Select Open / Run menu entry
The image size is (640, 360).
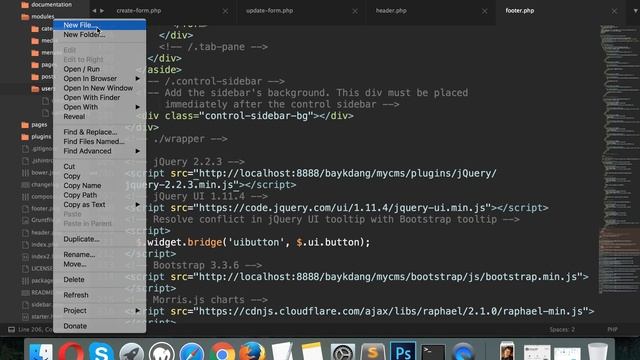click(100, 69)
